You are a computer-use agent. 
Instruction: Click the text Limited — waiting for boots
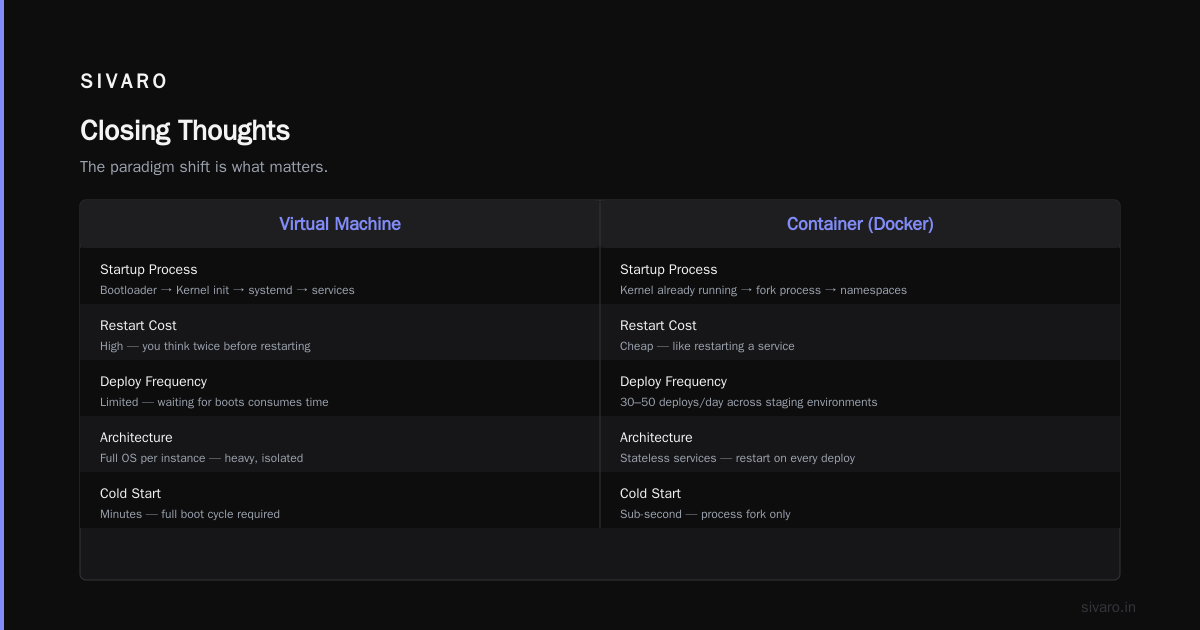coord(214,402)
